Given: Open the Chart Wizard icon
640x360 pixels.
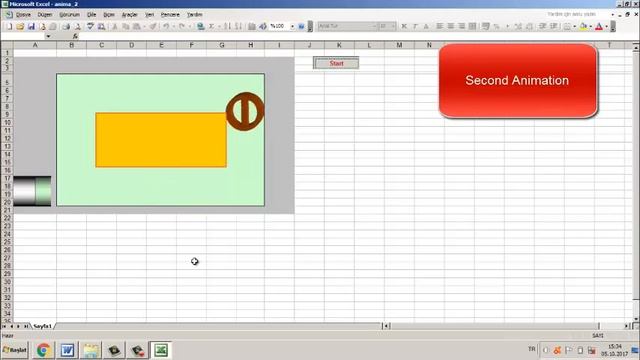Looking at the screenshot, I should (x=252, y=27).
